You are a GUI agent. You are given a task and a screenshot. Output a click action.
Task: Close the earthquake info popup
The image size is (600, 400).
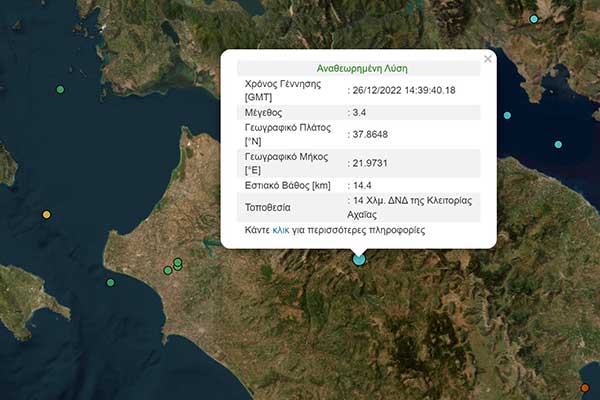488,59
